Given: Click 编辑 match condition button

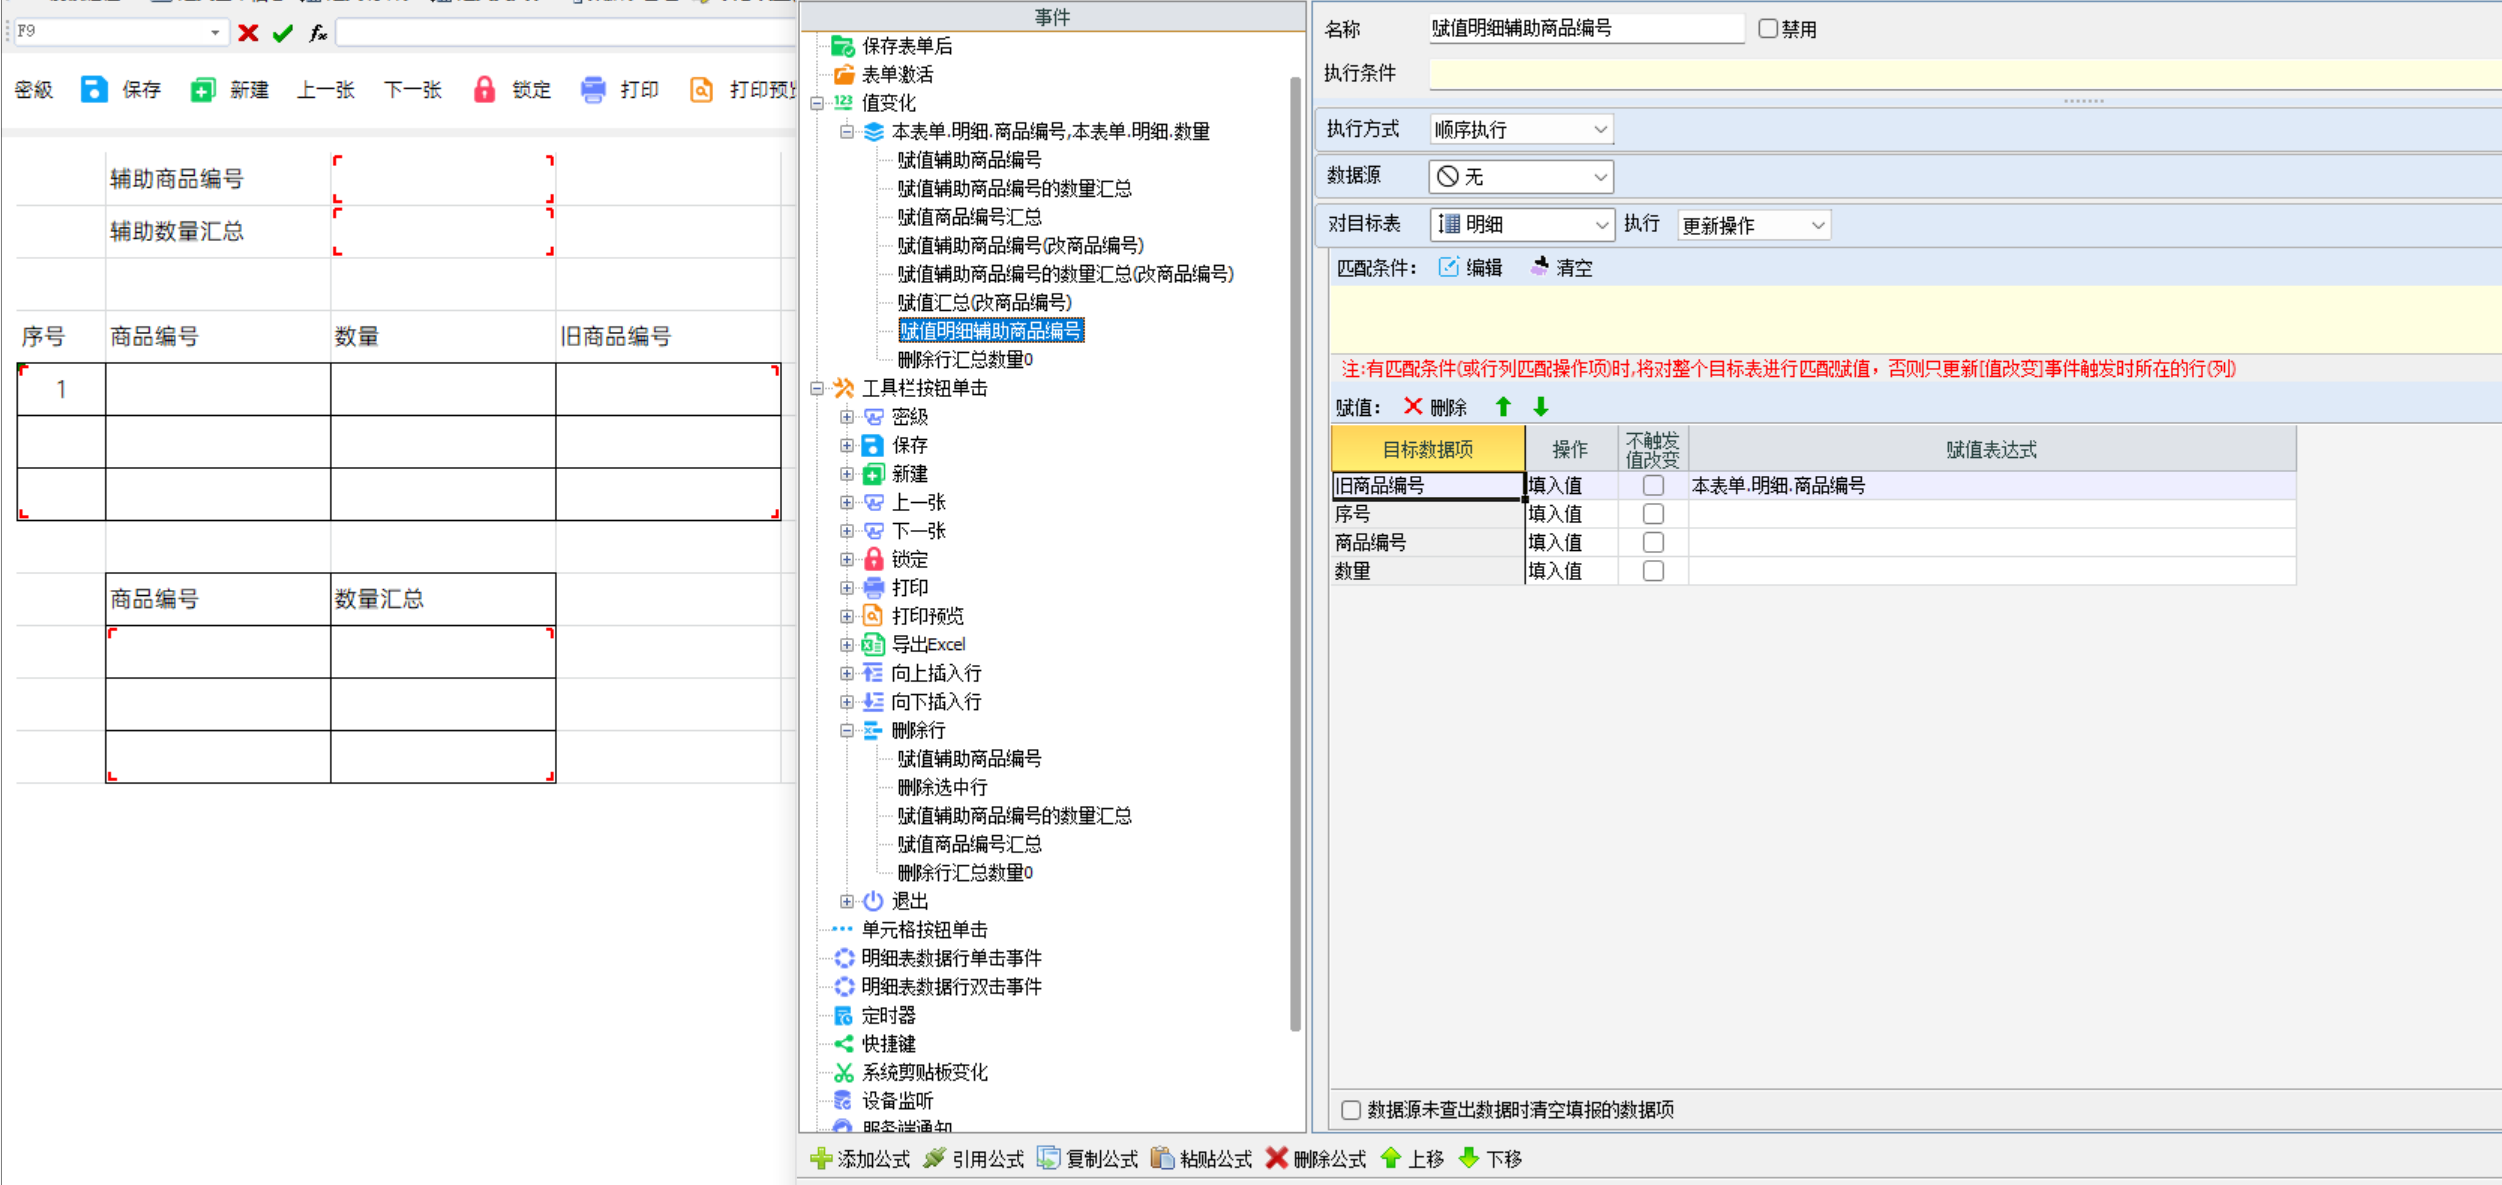Looking at the screenshot, I should click(x=1471, y=267).
